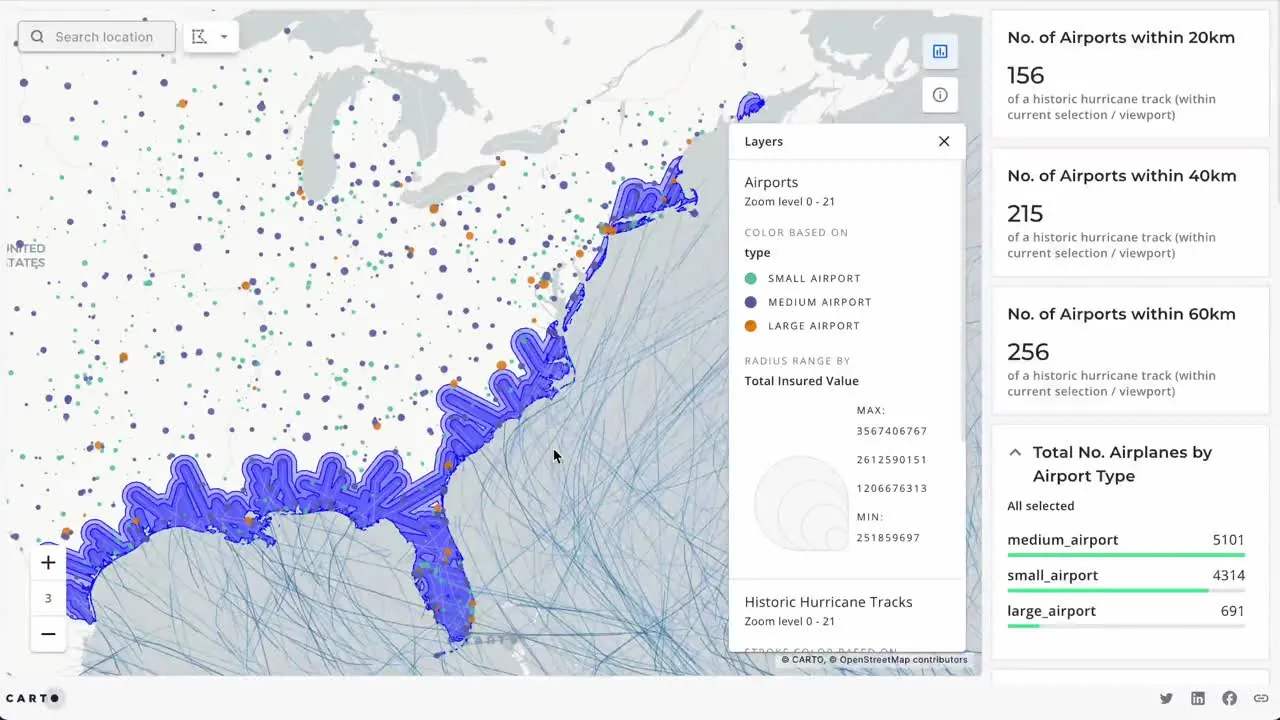Open the selection tool dropdown arrow
This screenshot has width=1280, height=720.
tap(224, 37)
